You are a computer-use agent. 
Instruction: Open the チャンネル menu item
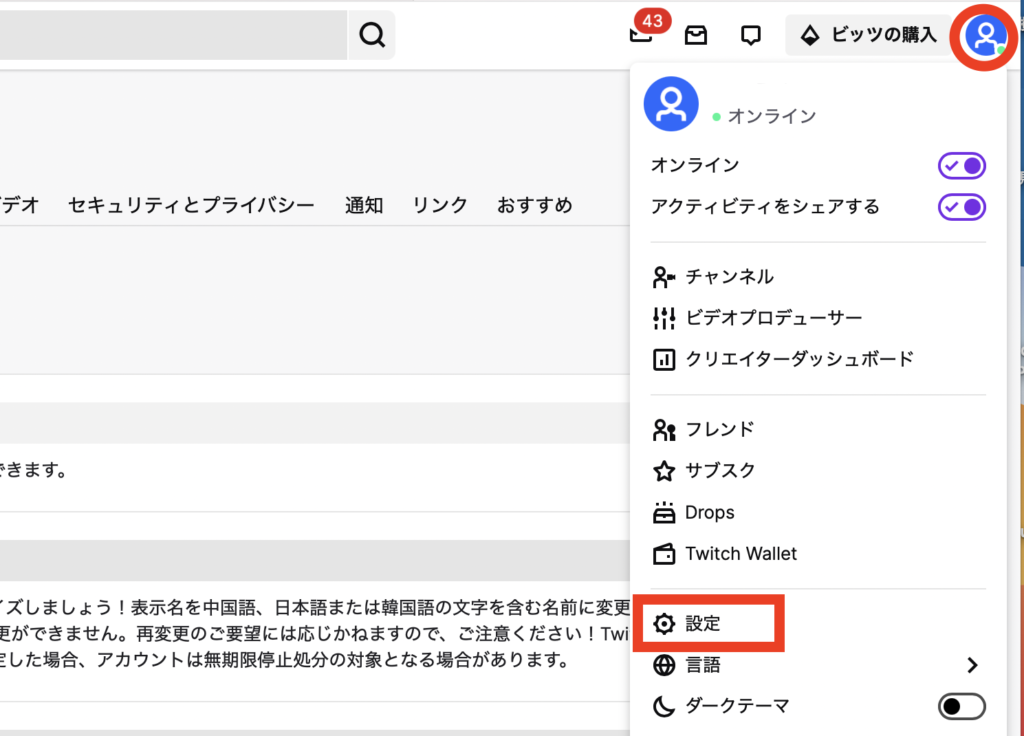[818, 277]
